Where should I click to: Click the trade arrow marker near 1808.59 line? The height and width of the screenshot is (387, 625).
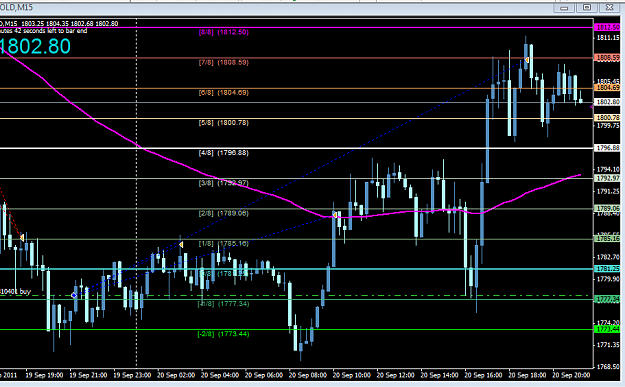[527, 60]
